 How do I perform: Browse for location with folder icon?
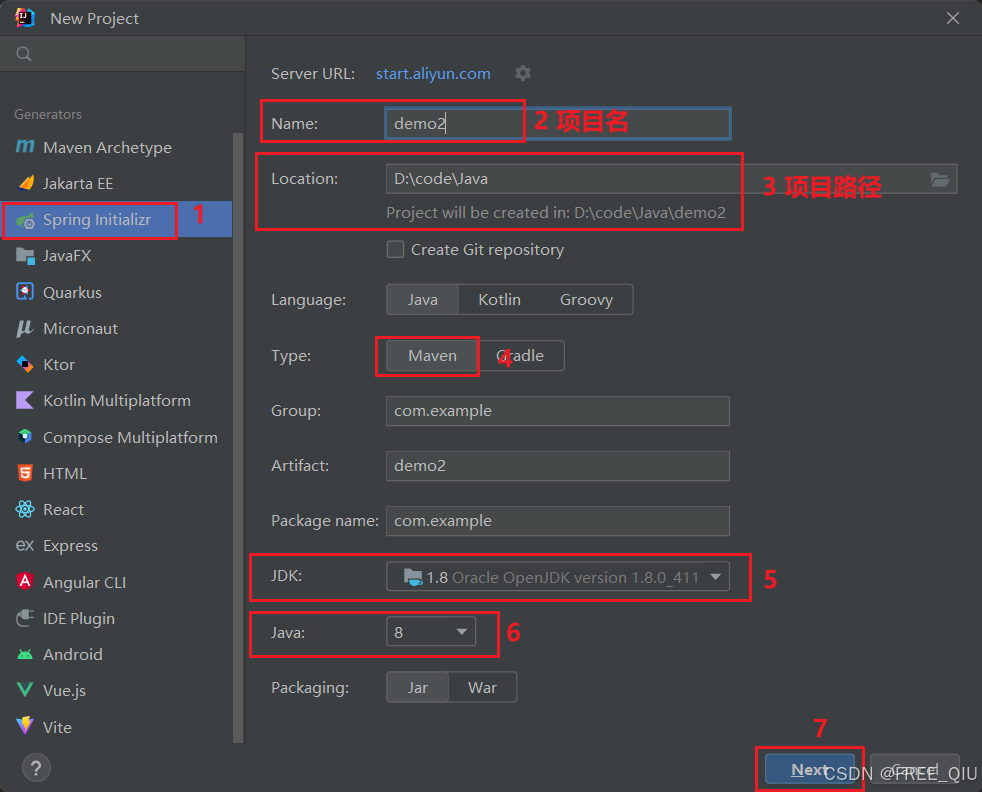(x=939, y=180)
